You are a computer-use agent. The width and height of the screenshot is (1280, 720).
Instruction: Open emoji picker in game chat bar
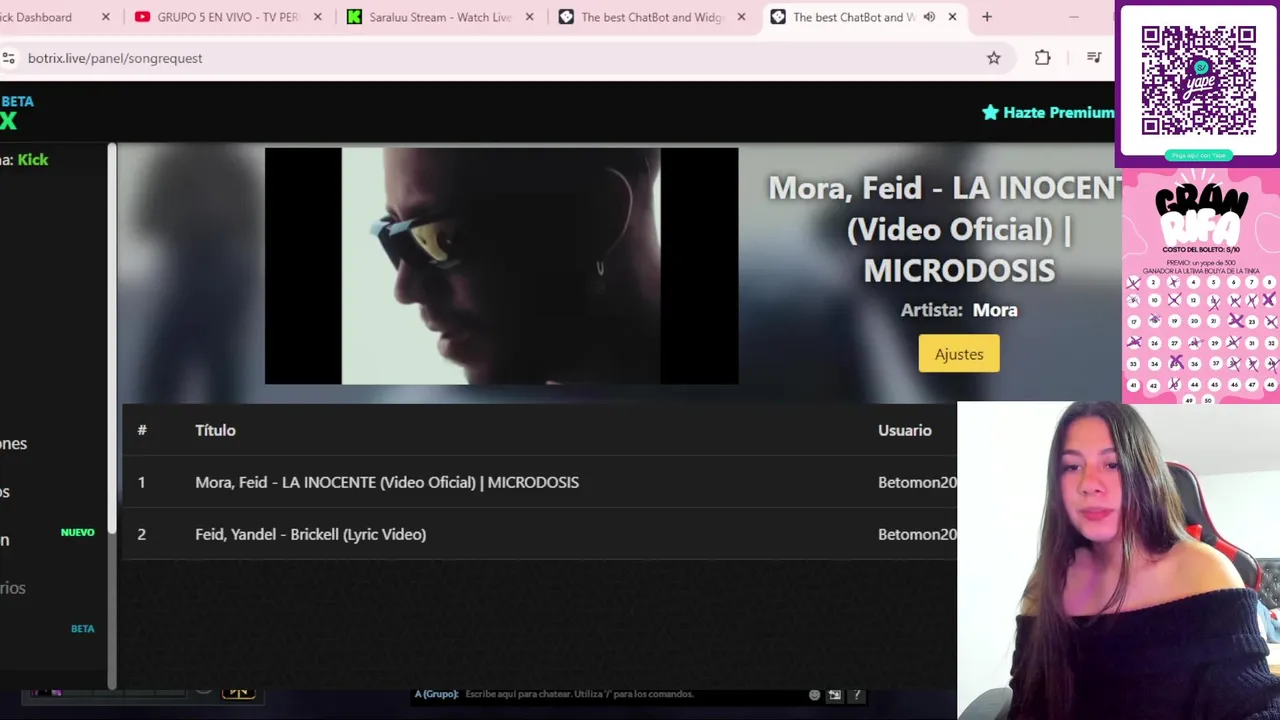point(814,695)
